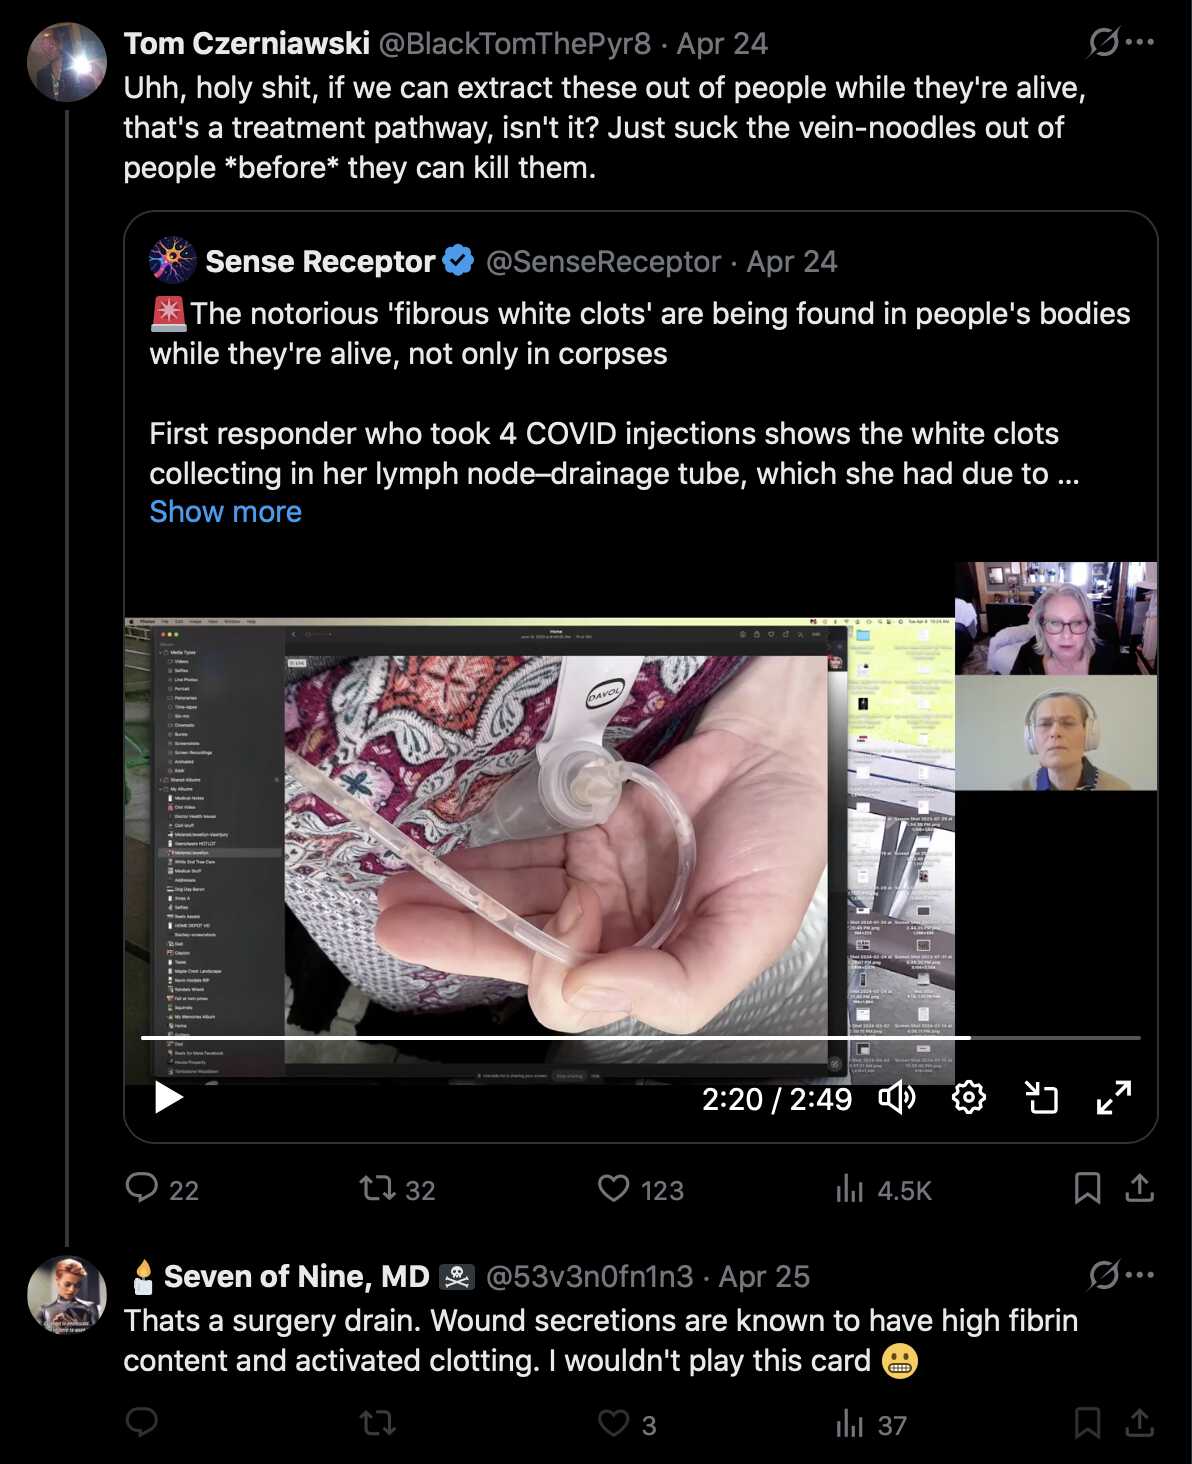Screen dimensions: 1192x1464
Task: Play the embedded video
Action: (x=169, y=1098)
